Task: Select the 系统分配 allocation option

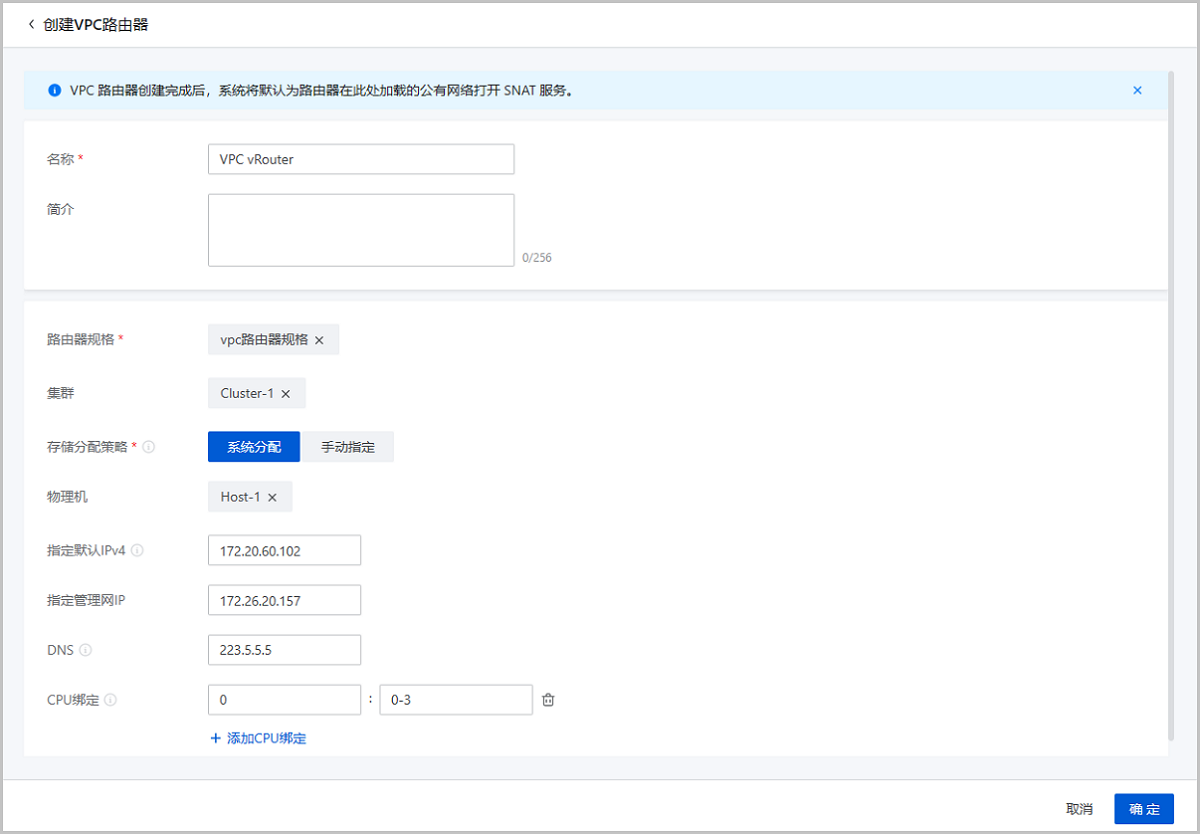Action: pos(253,446)
